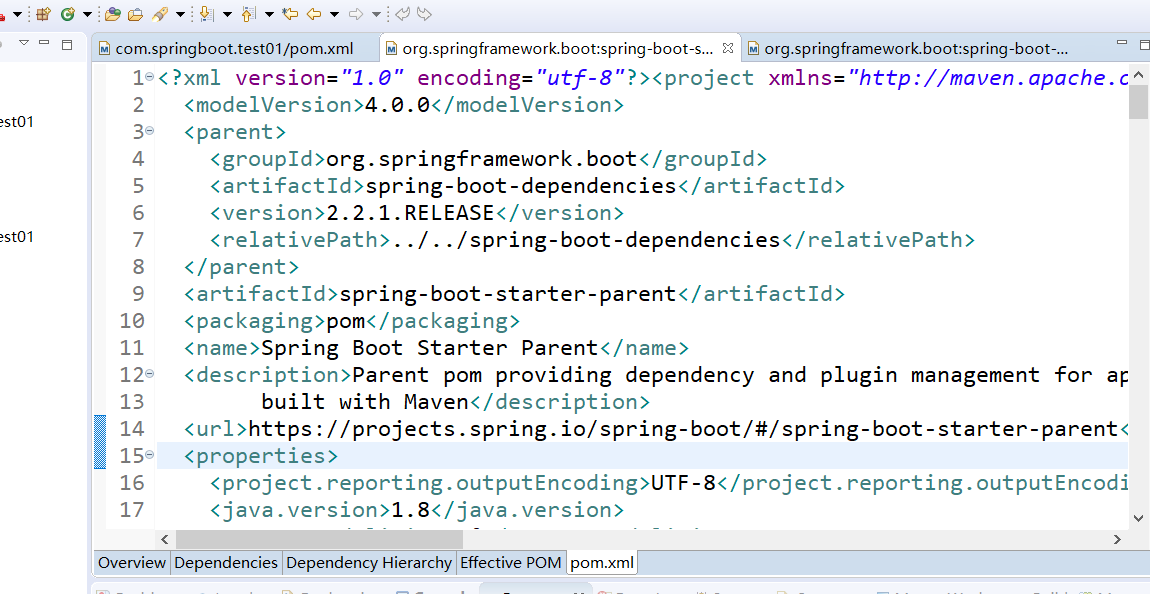1150x594 pixels.
Task: Click the vertical scrollbar thumb
Action: (x=1138, y=101)
